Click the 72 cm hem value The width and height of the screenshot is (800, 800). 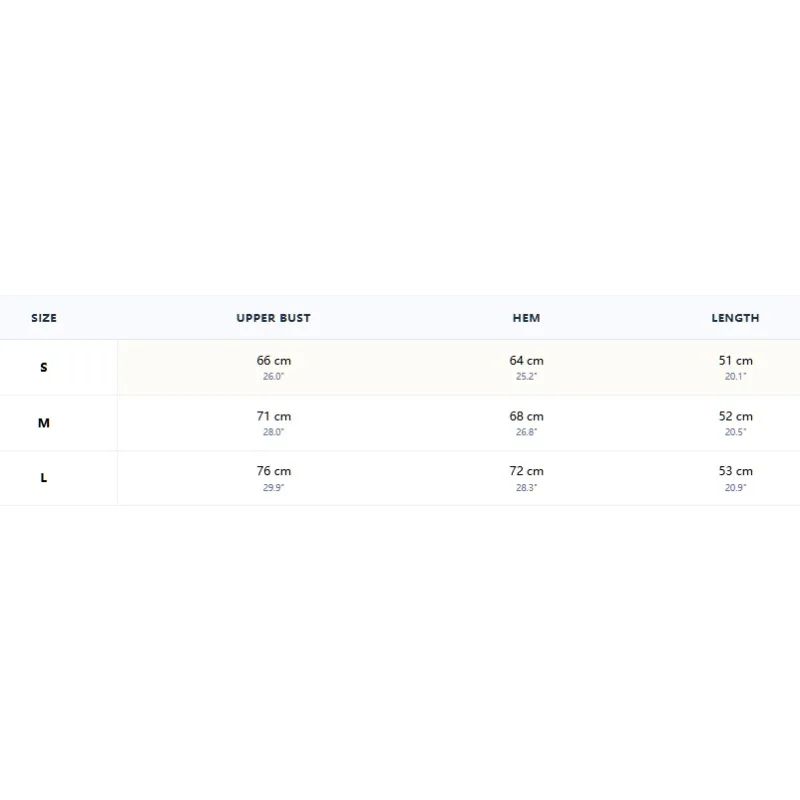pyautogui.click(x=526, y=471)
